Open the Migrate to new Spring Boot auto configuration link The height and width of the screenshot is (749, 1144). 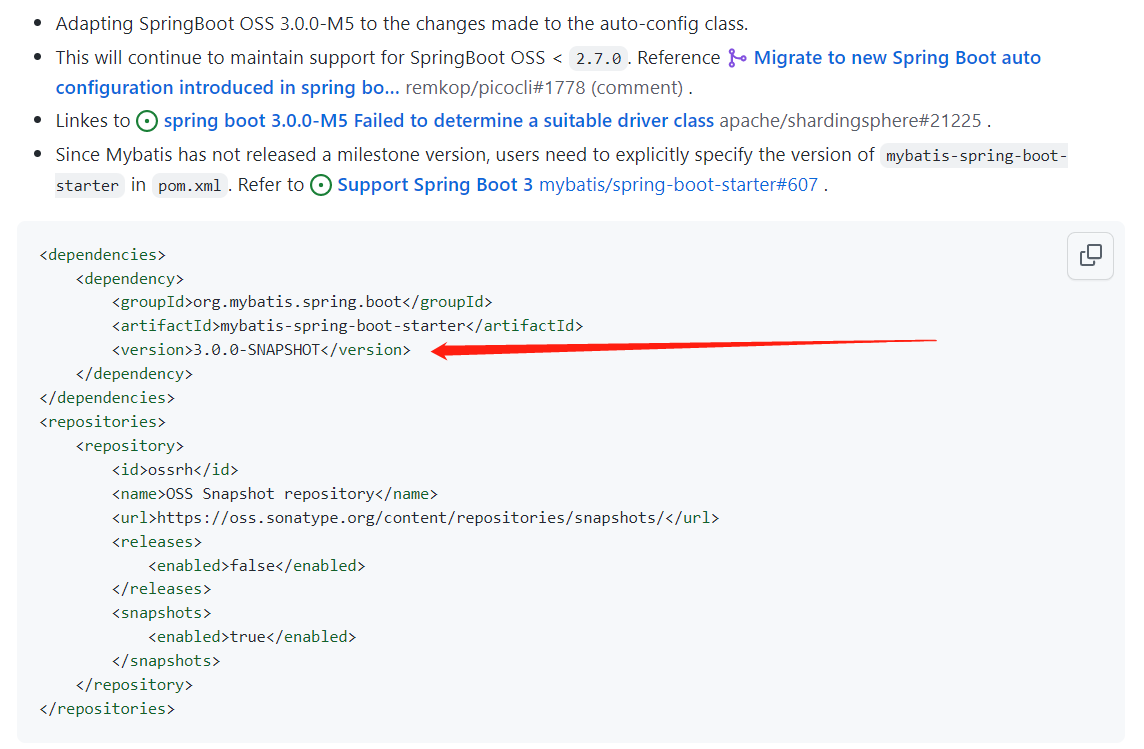click(895, 57)
